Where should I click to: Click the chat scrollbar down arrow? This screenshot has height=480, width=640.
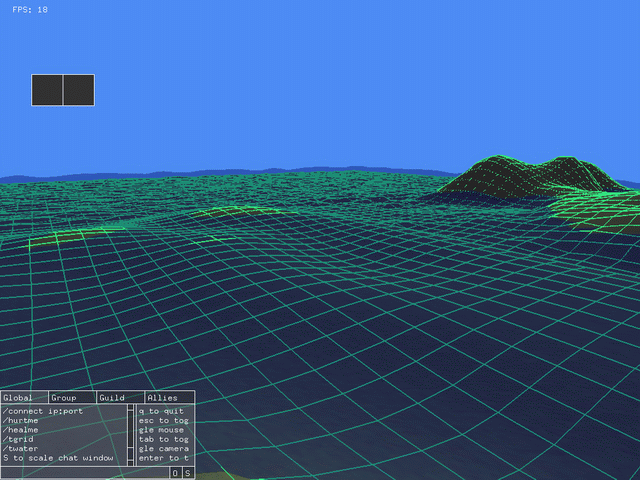pos(131,463)
